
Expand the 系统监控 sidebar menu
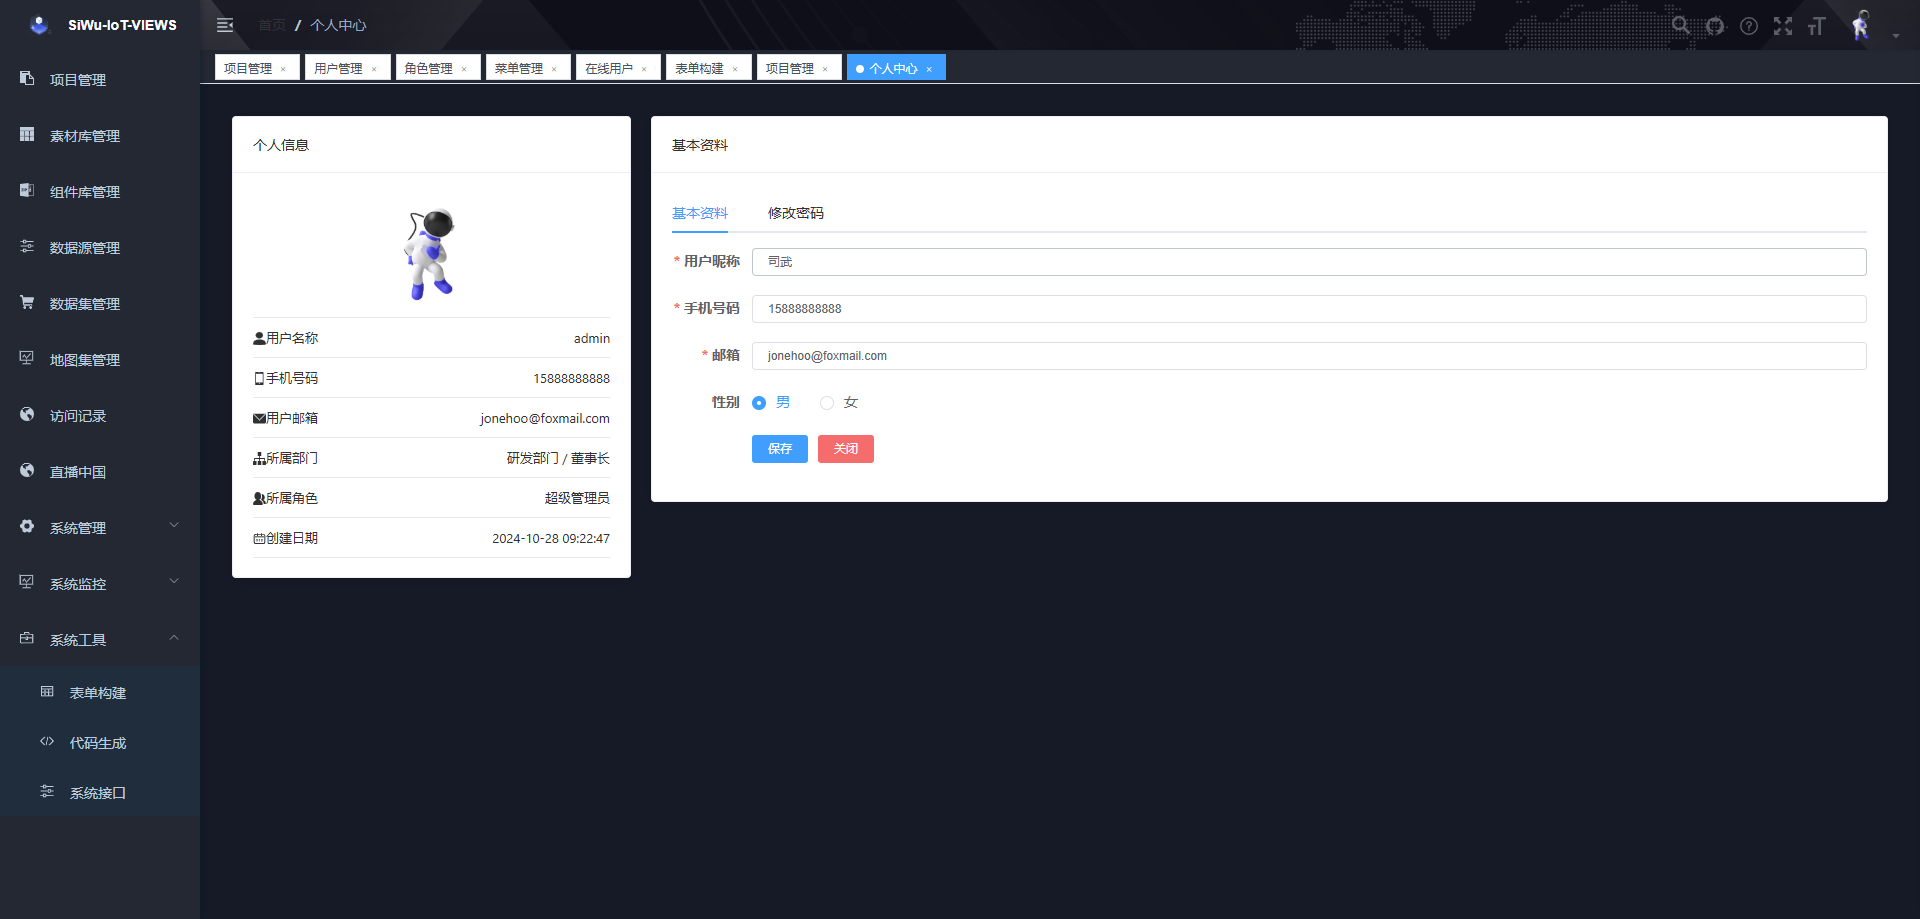pyautogui.click(x=100, y=583)
